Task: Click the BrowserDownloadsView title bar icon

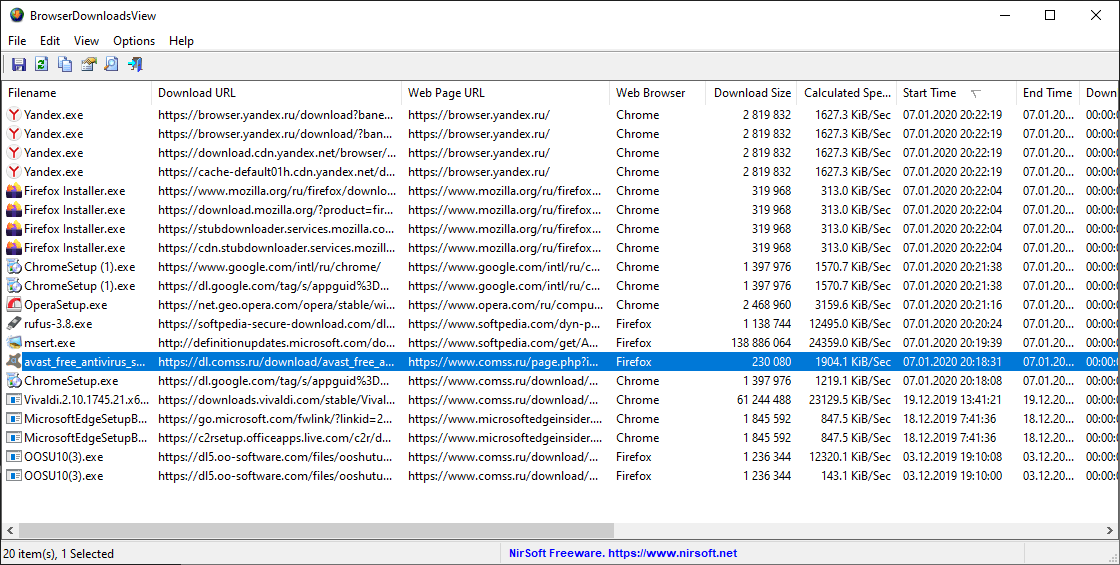Action: [16, 15]
